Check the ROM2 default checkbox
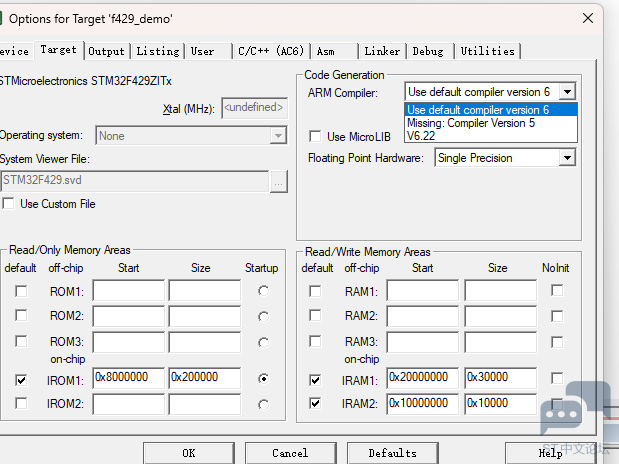The height and width of the screenshot is (464, 619). [21, 316]
